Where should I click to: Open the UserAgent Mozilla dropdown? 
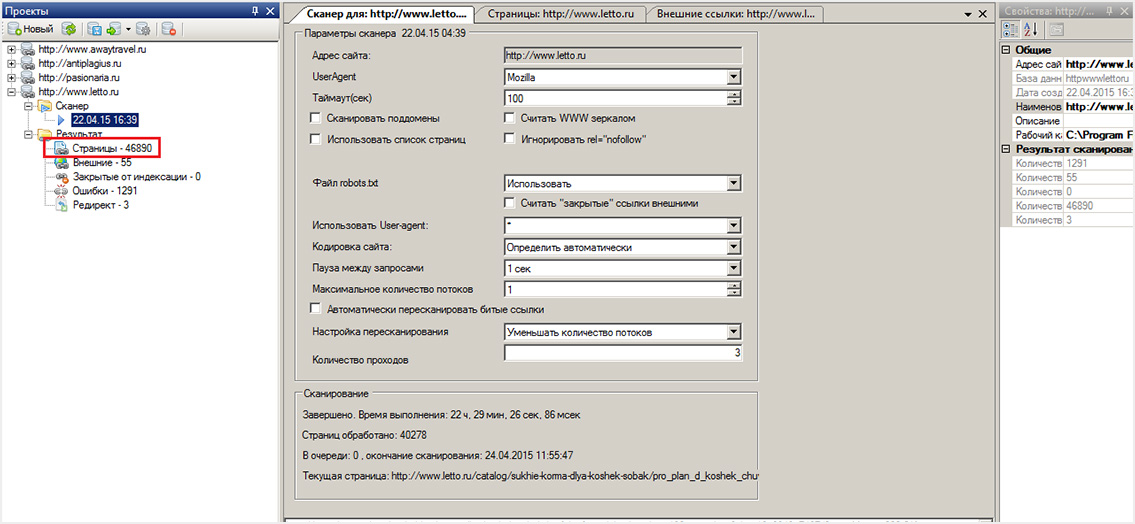733,77
